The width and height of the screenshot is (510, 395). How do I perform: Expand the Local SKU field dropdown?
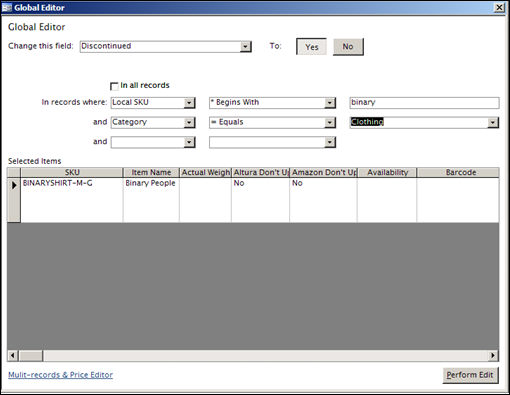click(189, 103)
